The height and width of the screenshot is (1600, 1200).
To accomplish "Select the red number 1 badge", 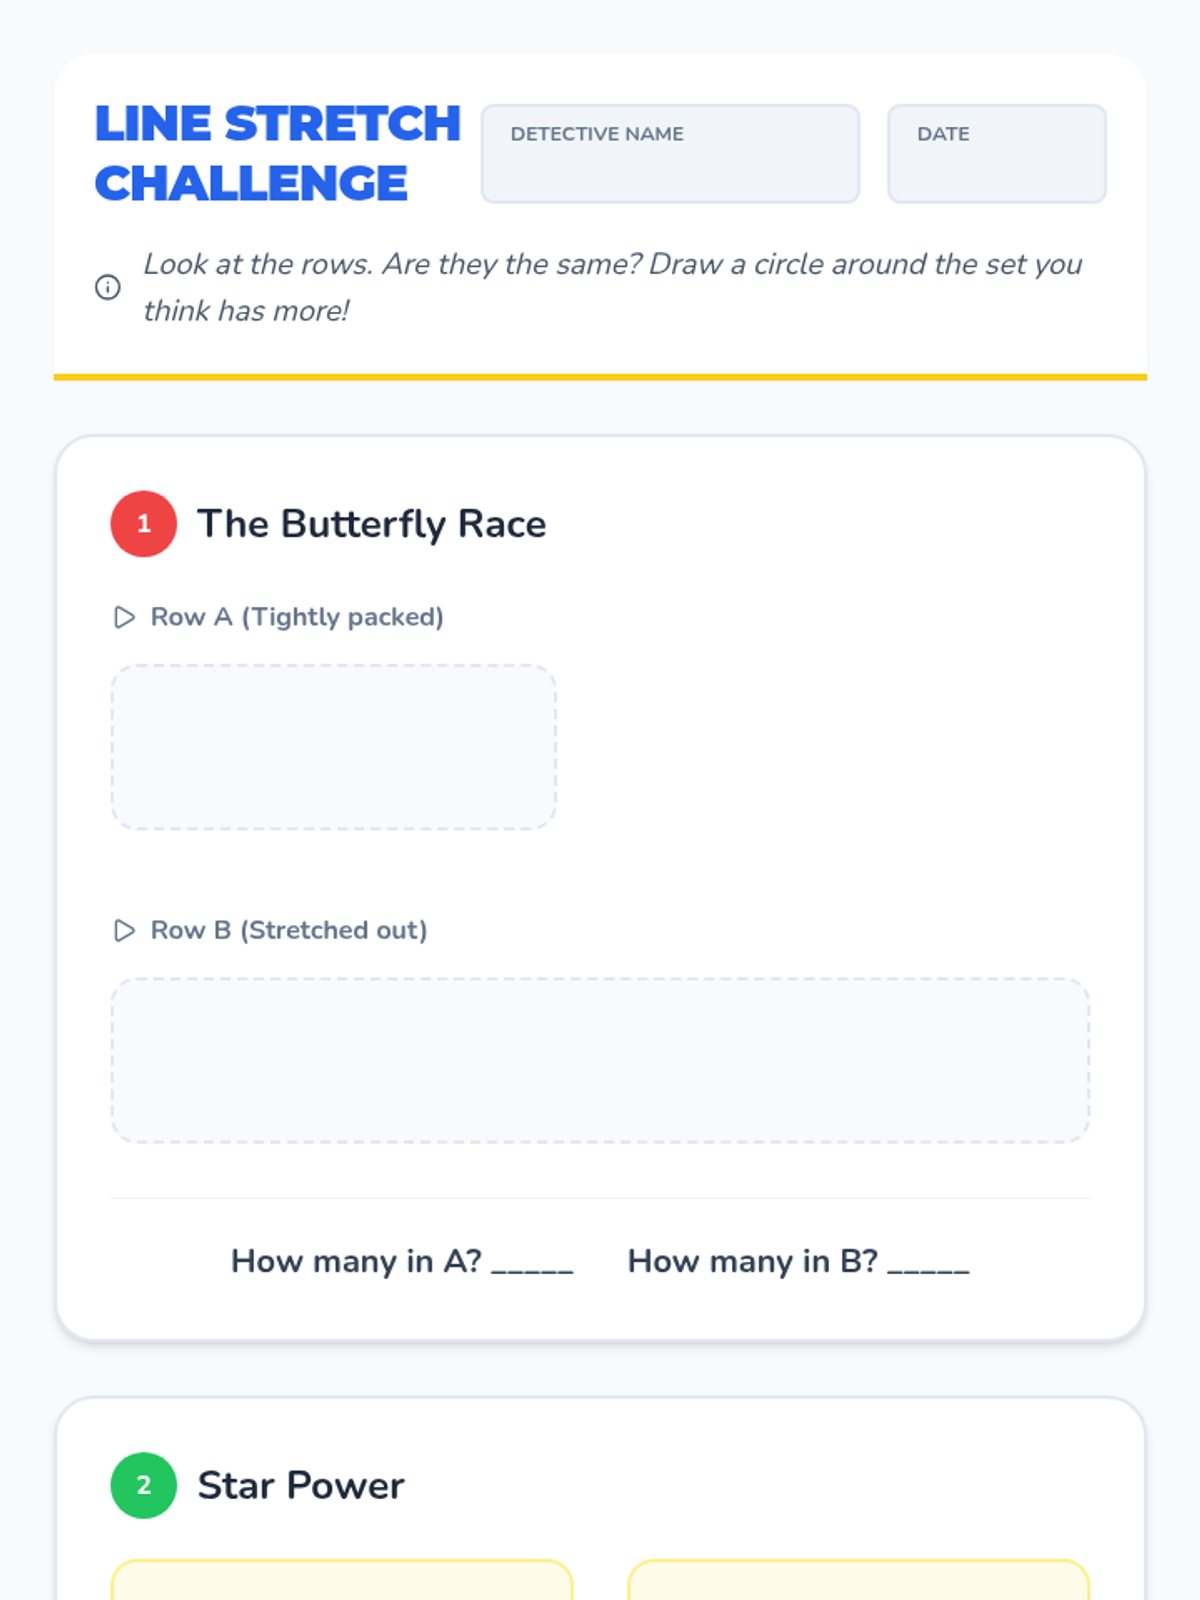I will click(144, 523).
